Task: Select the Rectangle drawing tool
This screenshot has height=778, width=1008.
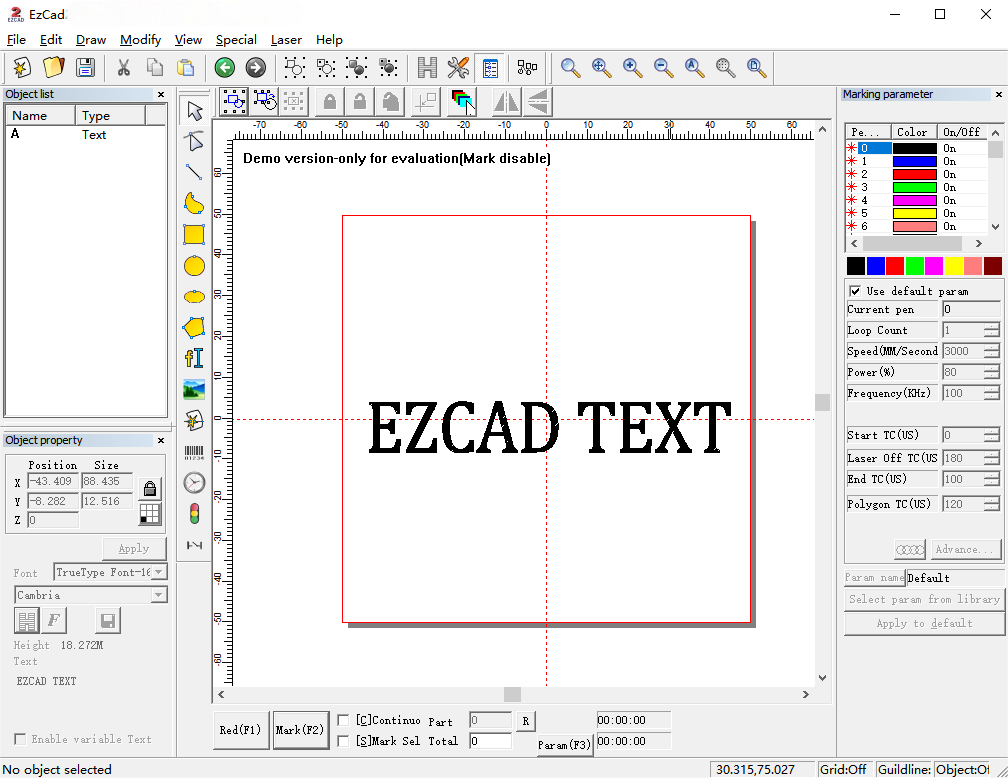Action: tap(194, 235)
